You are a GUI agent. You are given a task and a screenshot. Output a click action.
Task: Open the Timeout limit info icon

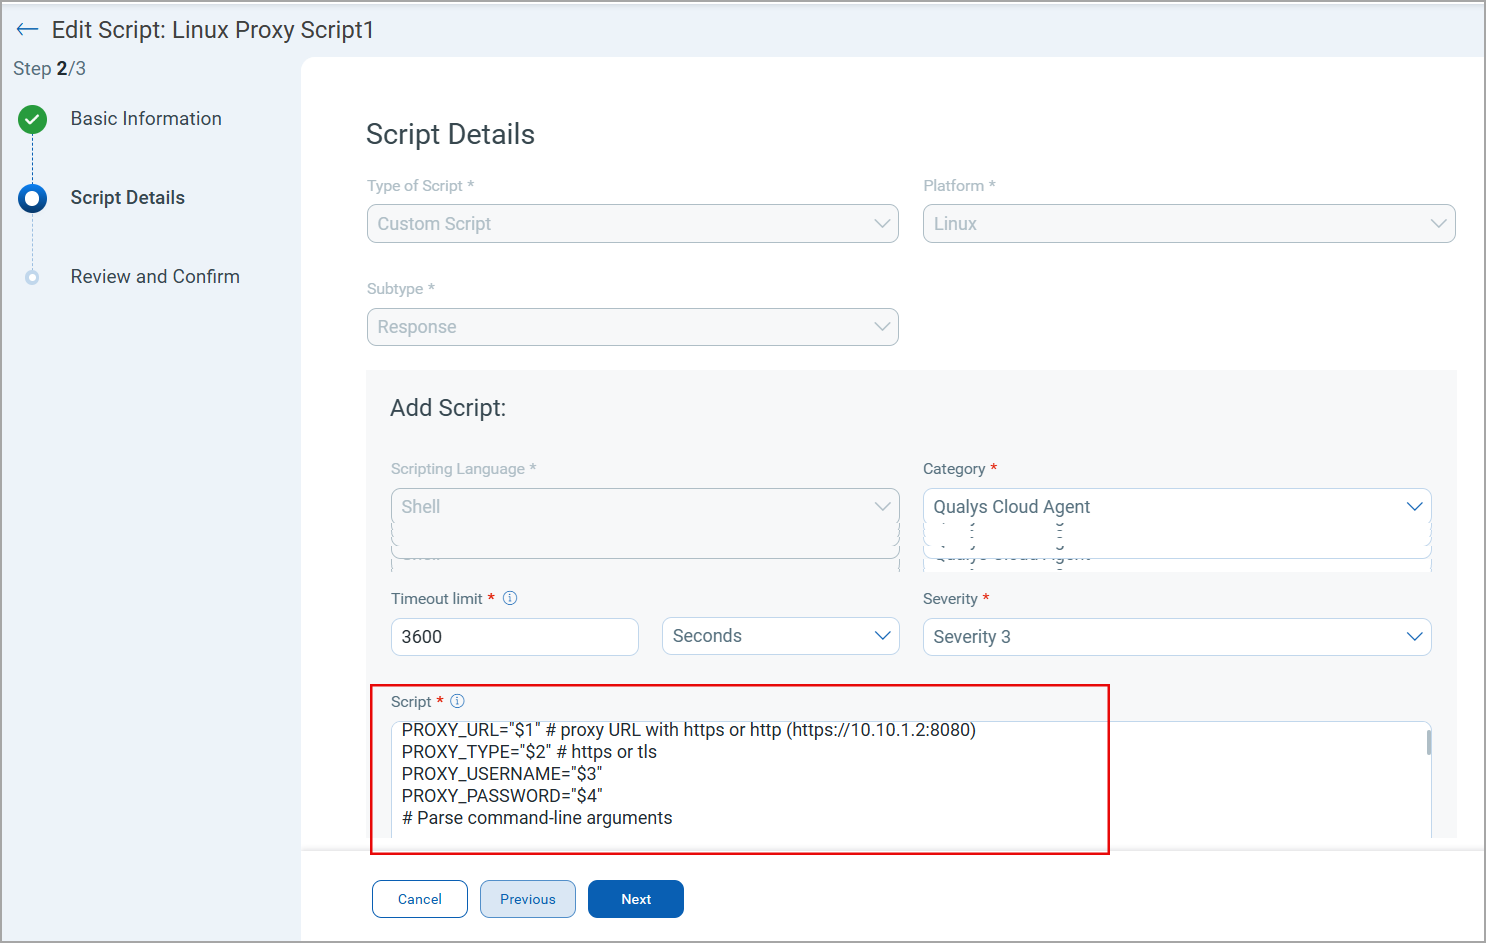pyautogui.click(x=510, y=598)
